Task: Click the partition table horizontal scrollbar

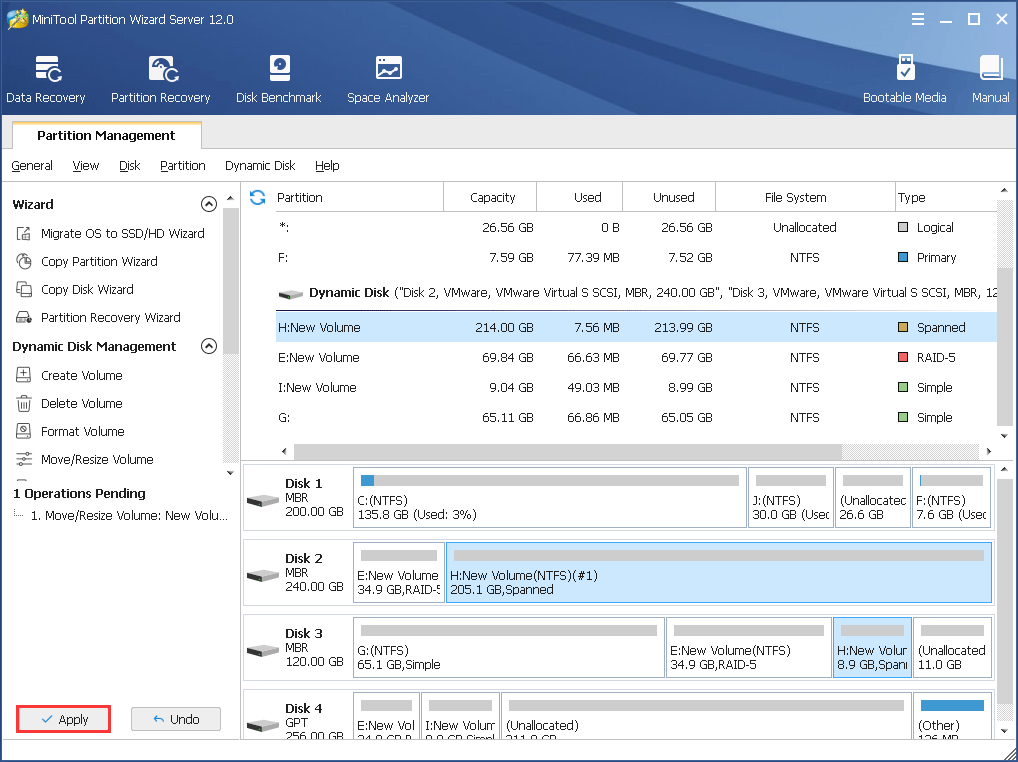Action: point(567,451)
